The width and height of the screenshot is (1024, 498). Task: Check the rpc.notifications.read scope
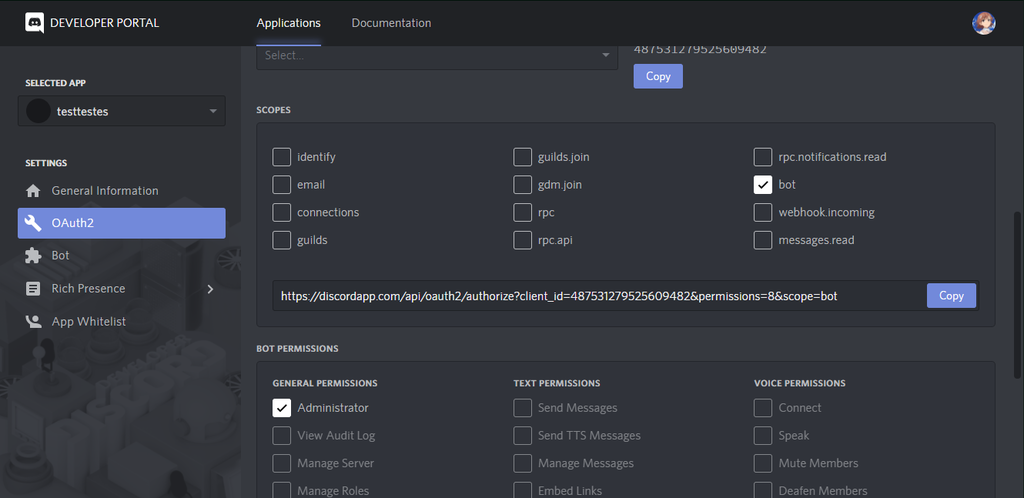763,157
